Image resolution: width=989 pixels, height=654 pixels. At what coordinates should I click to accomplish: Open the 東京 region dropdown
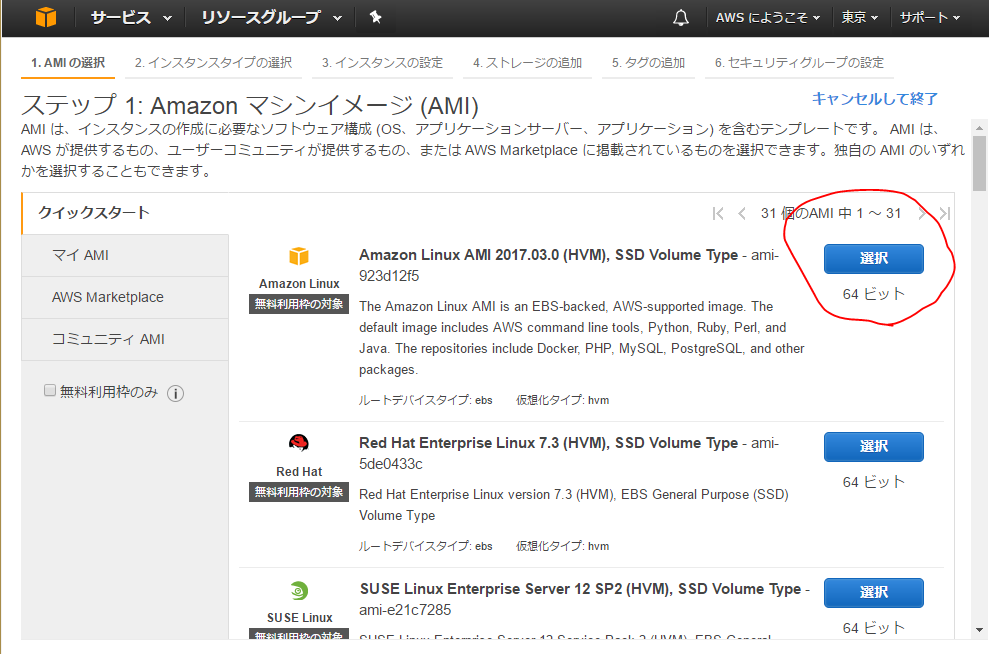coord(859,18)
